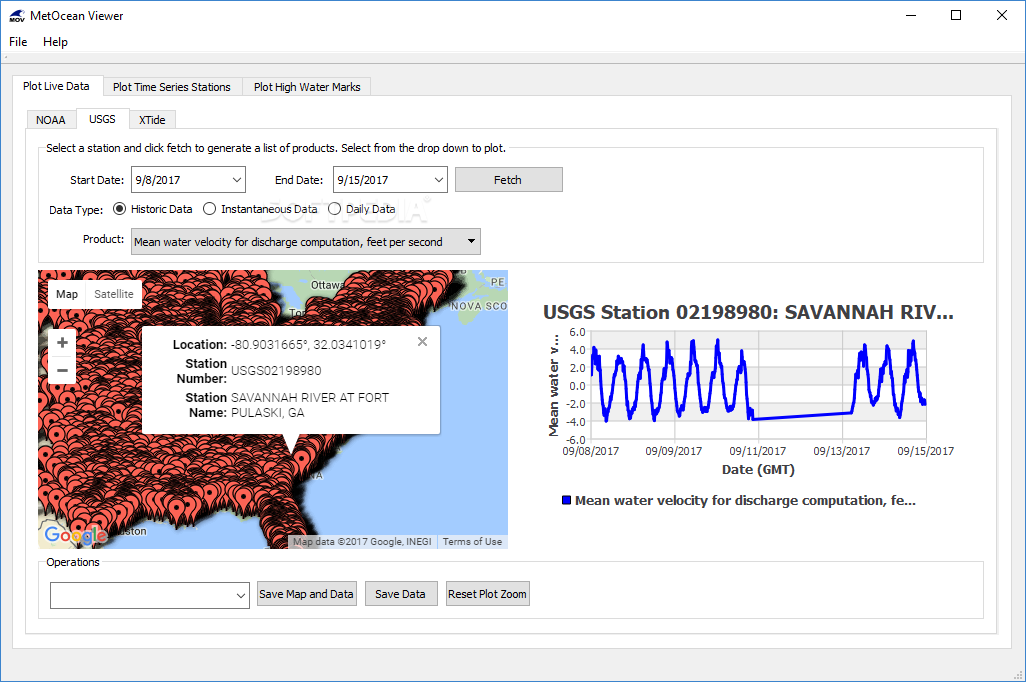Maximize the MetOcean Viewer window

click(956, 15)
